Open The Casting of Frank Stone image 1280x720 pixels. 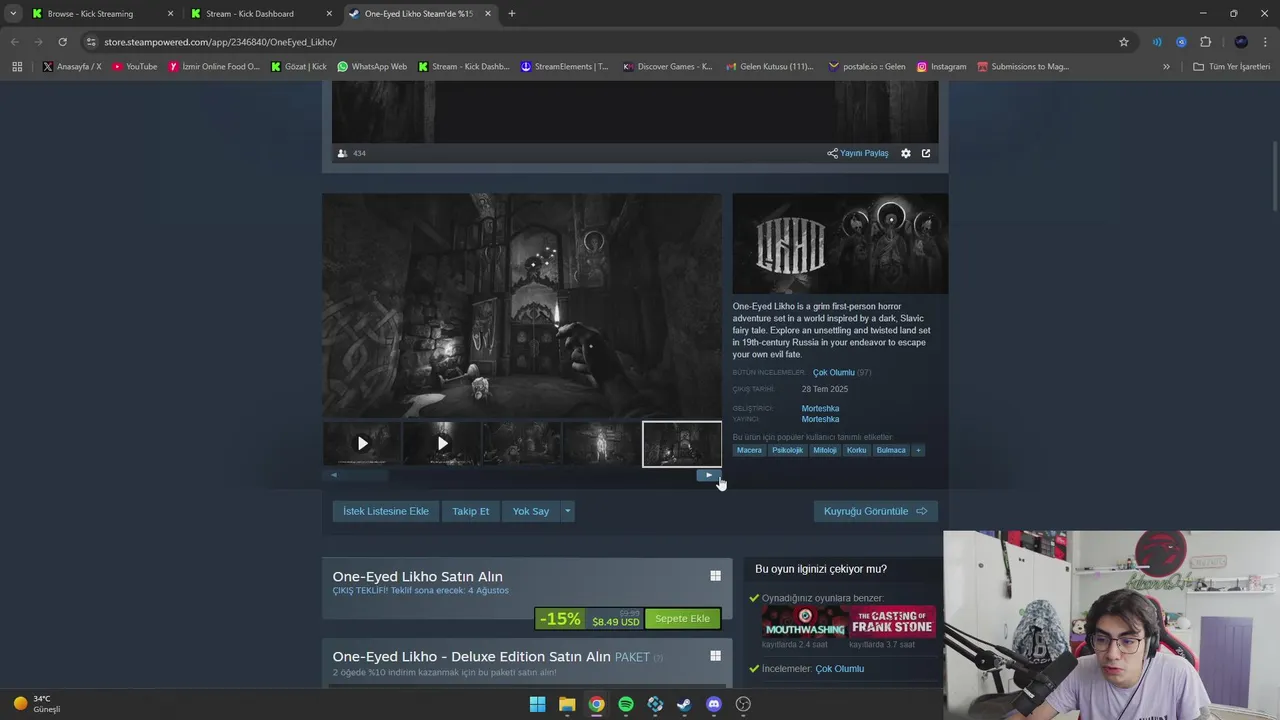click(892, 621)
